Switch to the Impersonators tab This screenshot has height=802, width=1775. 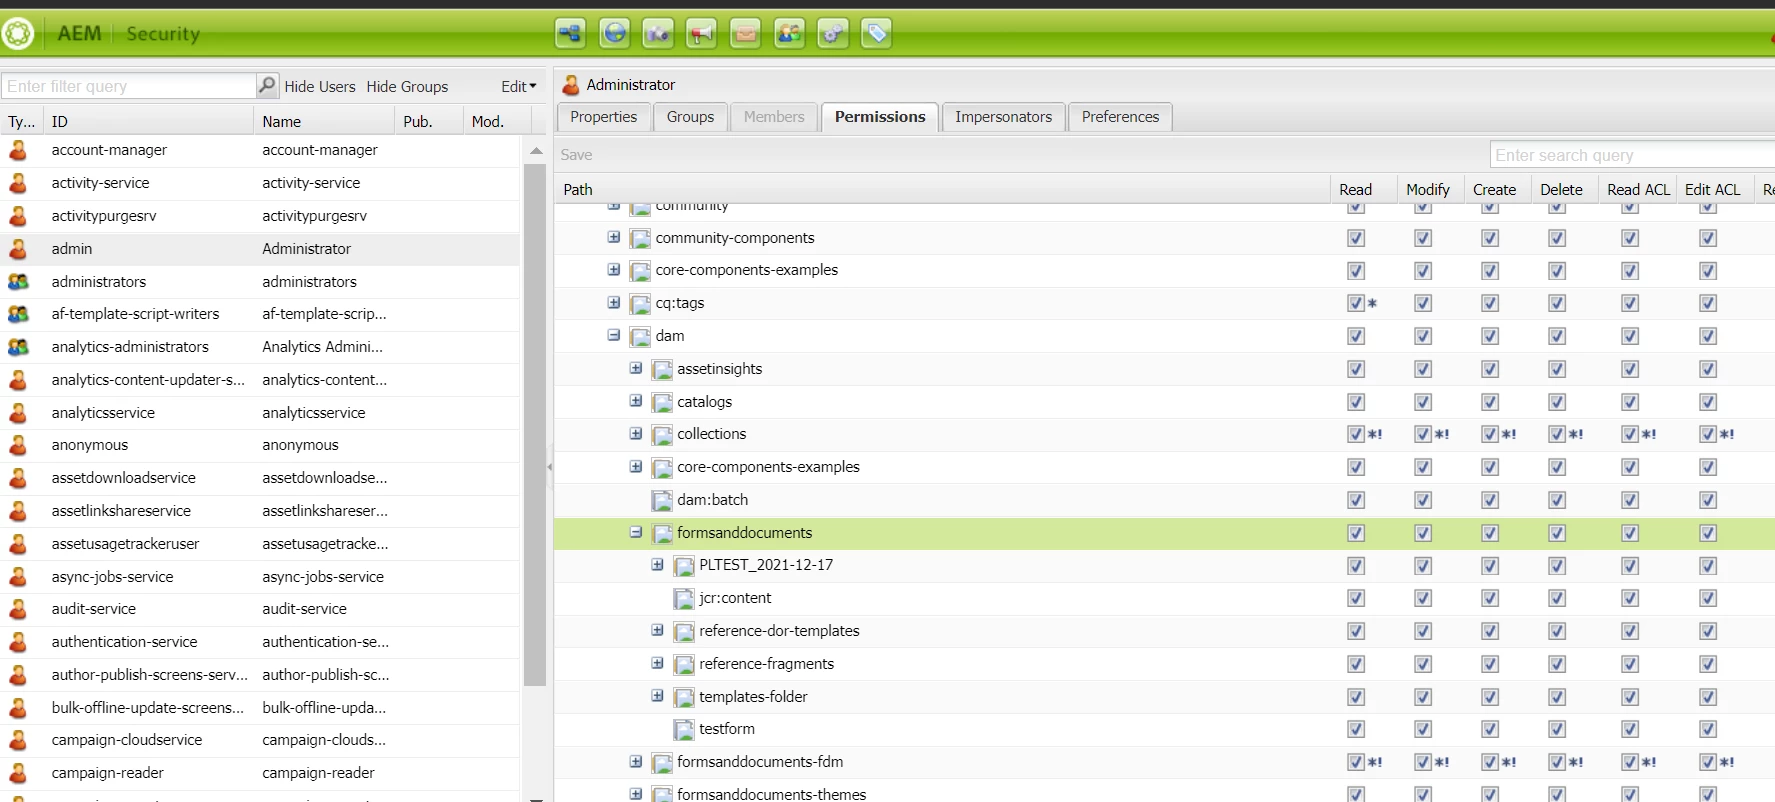click(1003, 117)
